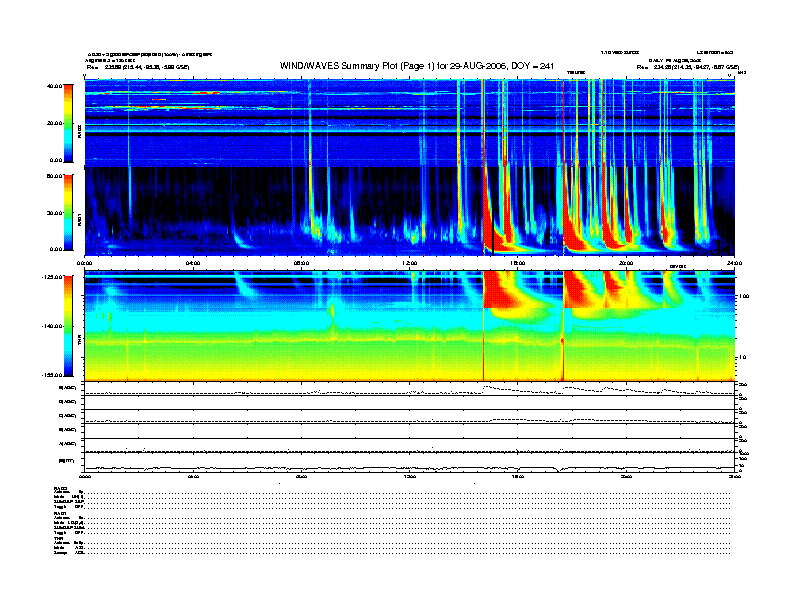Click the RAD1 heading in bottom status listing
Image resolution: width=792 pixels, height=612 pixels.
click(x=61, y=514)
